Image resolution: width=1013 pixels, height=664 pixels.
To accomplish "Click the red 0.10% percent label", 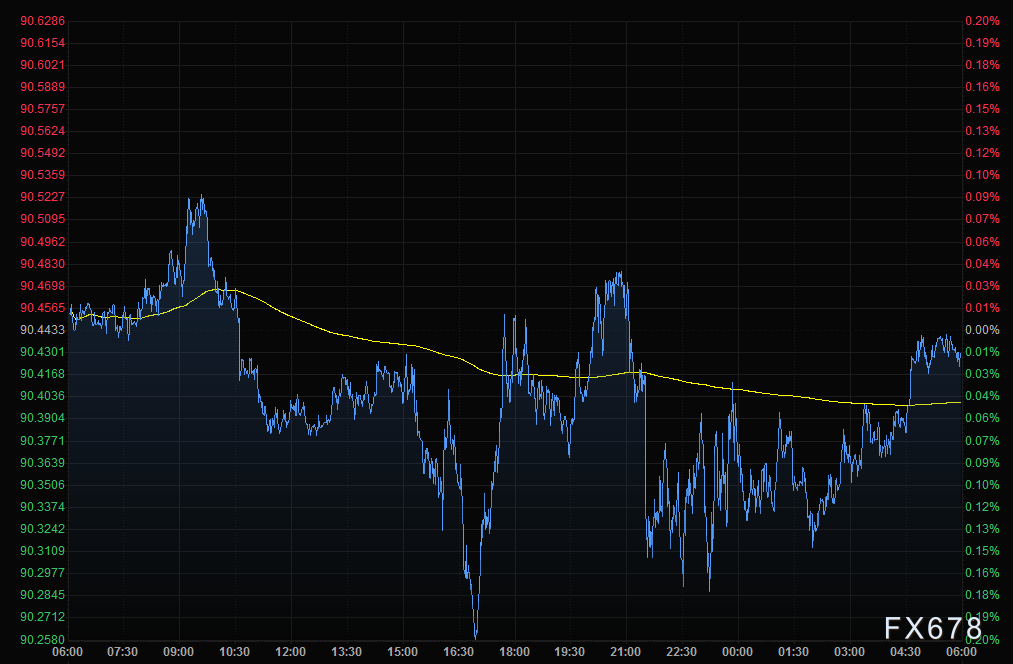I will [x=982, y=174].
